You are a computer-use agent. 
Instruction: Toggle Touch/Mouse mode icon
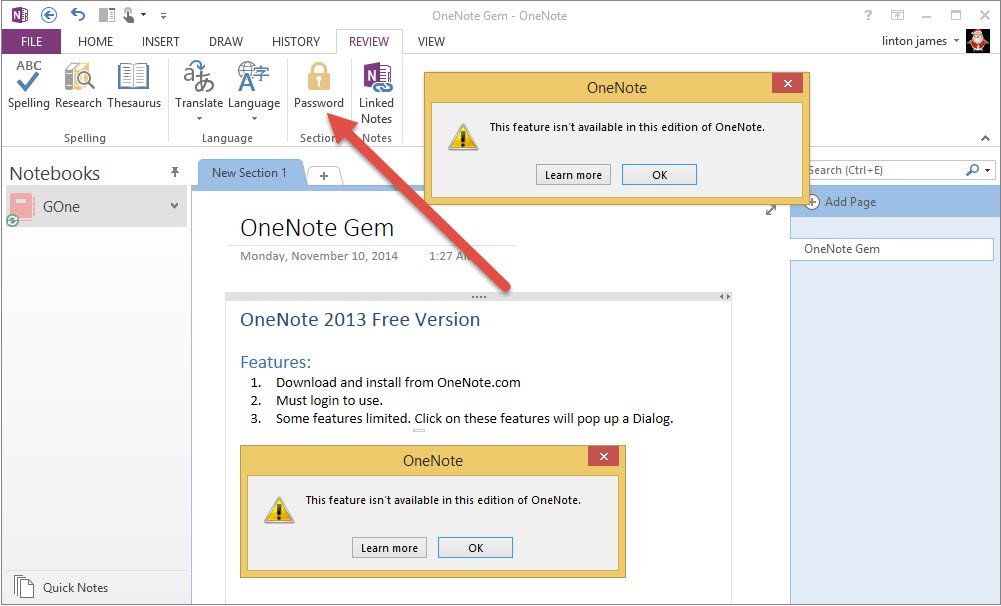[x=129, y=15]
